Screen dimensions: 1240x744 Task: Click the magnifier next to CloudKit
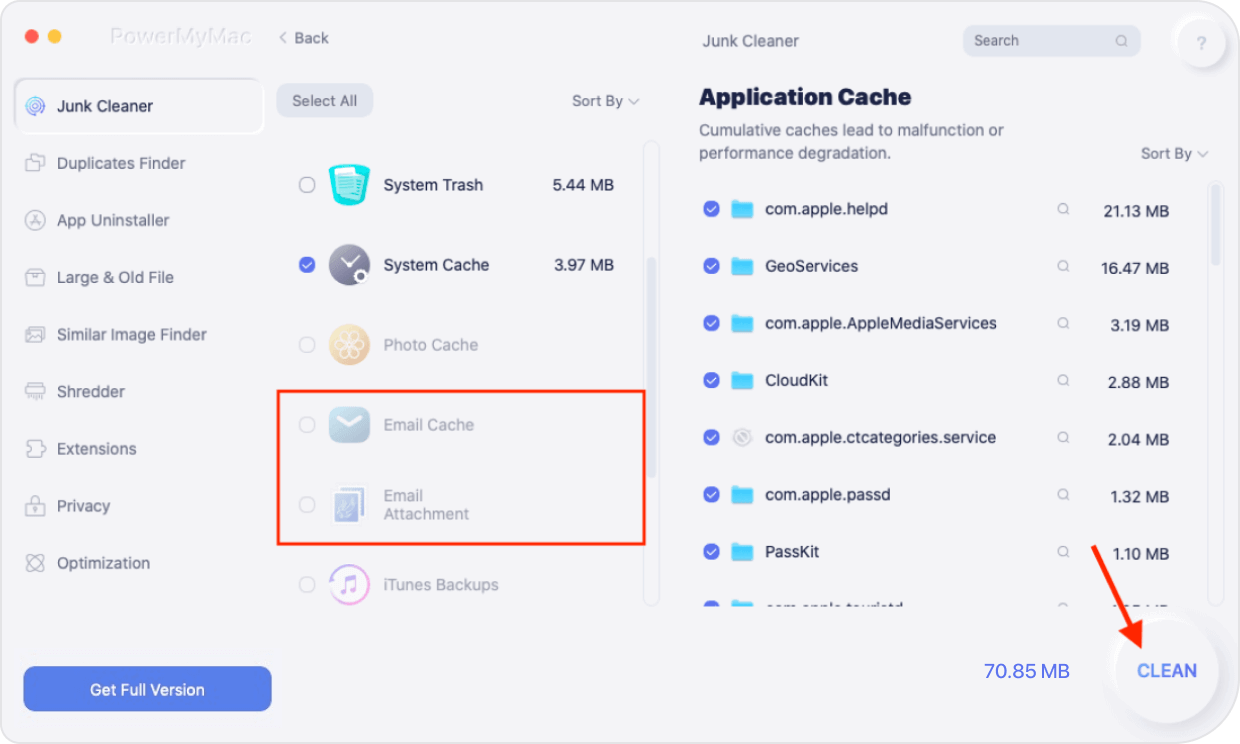[1064, 381]
